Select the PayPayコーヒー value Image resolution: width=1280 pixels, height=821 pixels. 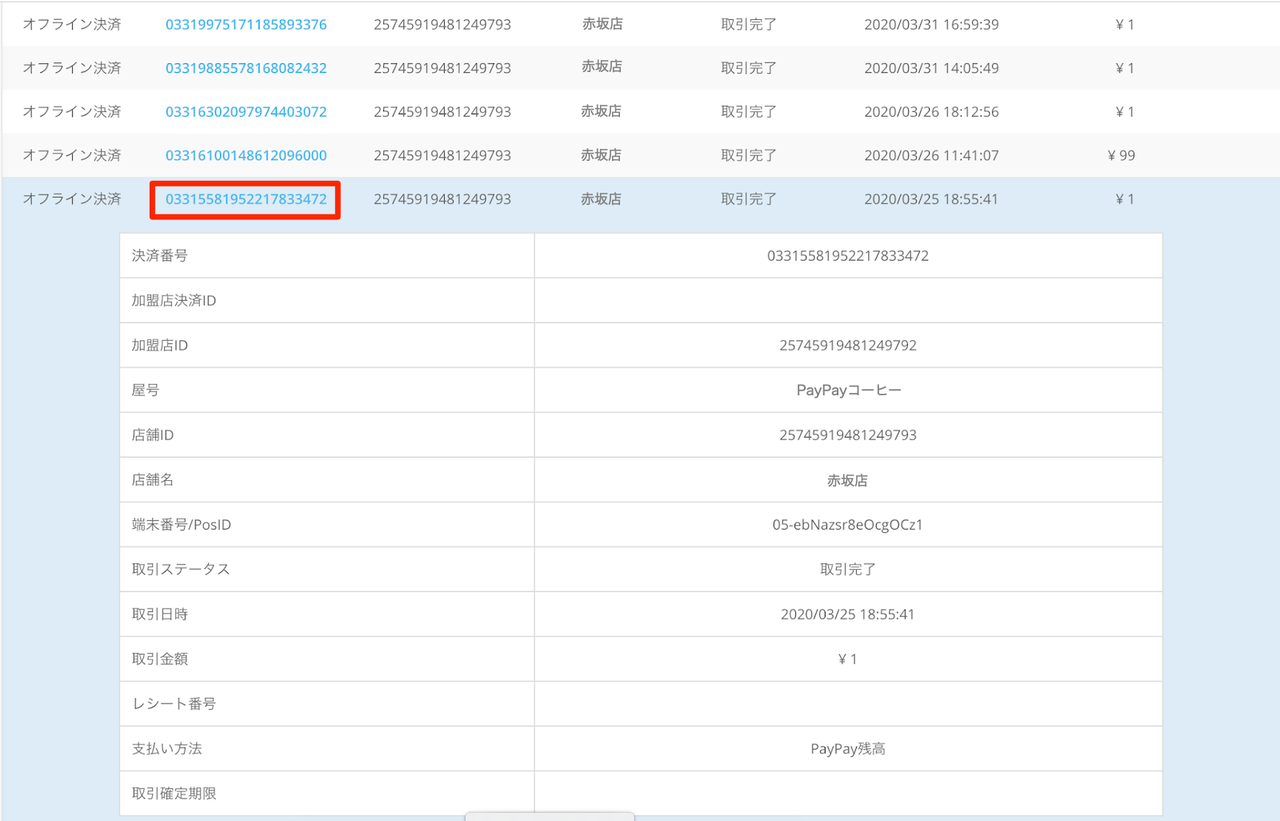[848, 390]
